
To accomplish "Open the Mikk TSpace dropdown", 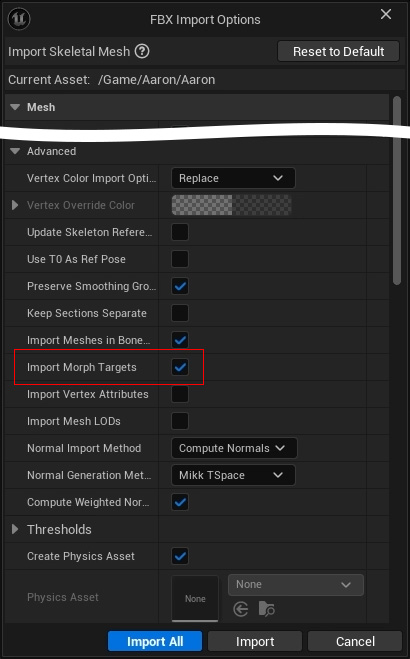I will 233,475.
